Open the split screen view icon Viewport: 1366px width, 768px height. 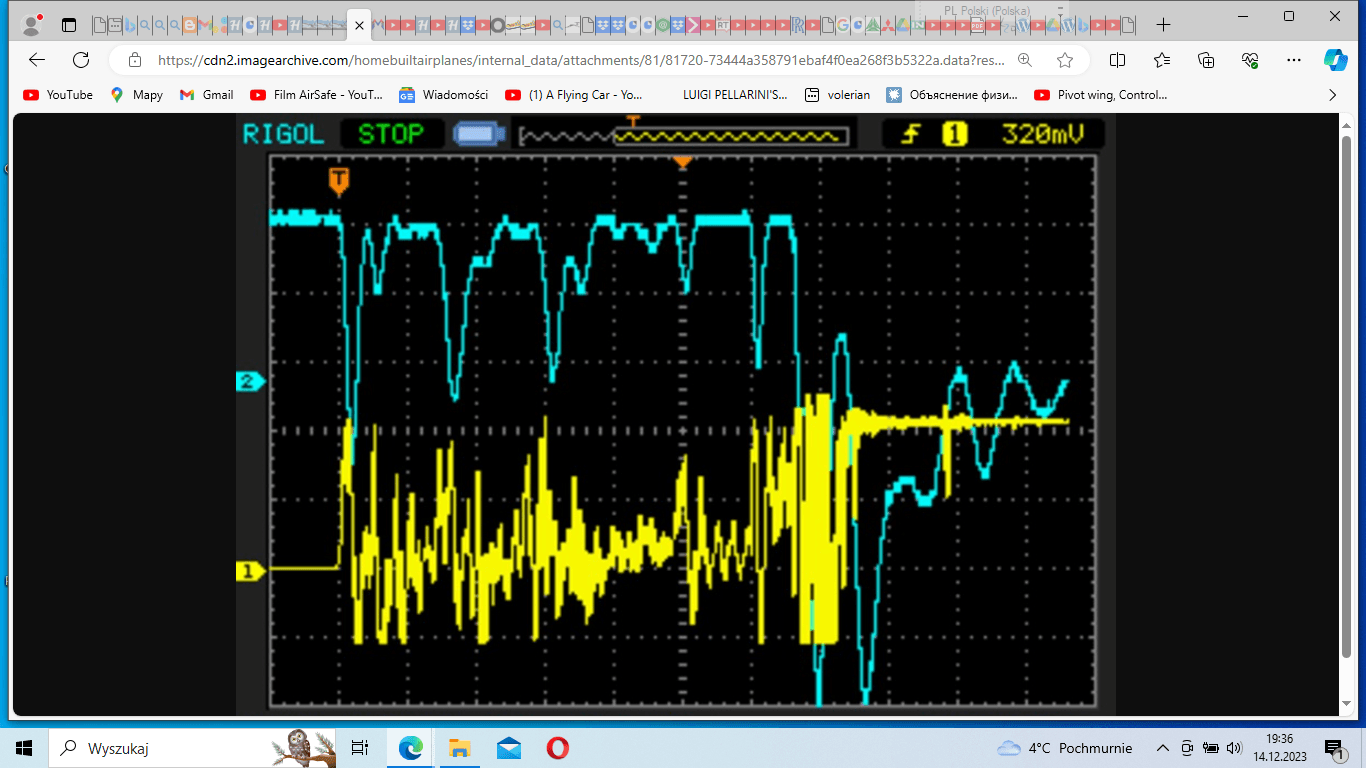pyautogui.click(x=1118, y=60)
